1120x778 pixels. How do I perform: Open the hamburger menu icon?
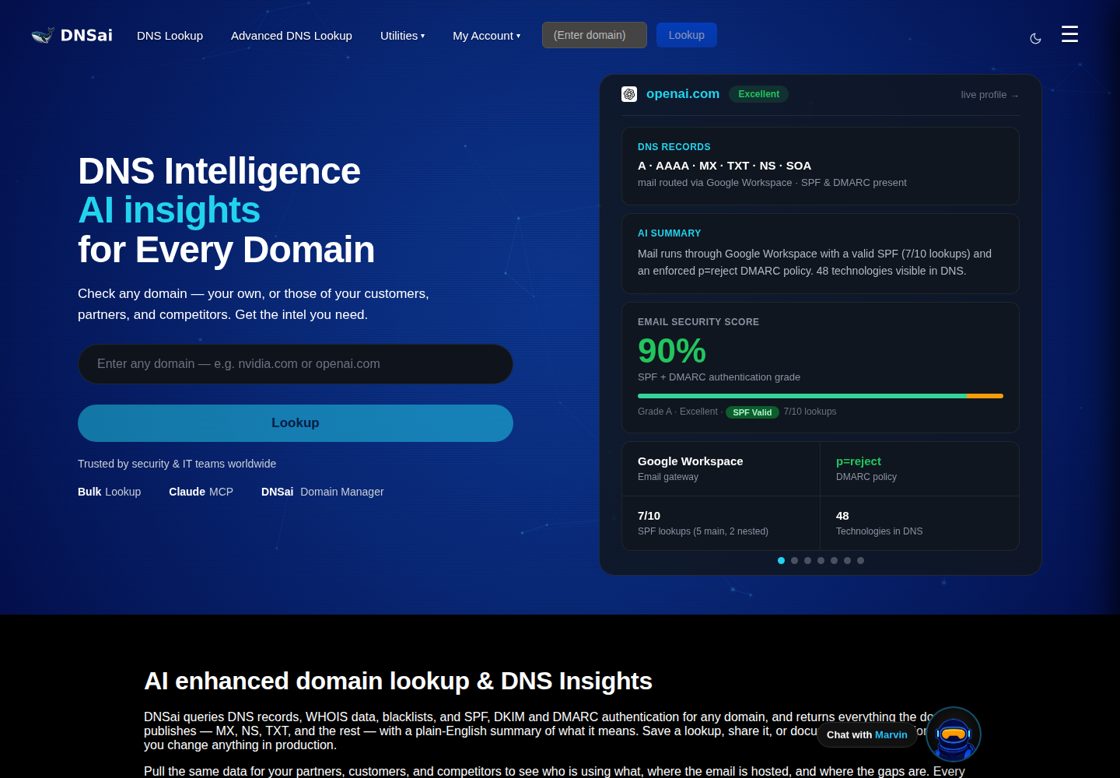tap(1069, 34)
